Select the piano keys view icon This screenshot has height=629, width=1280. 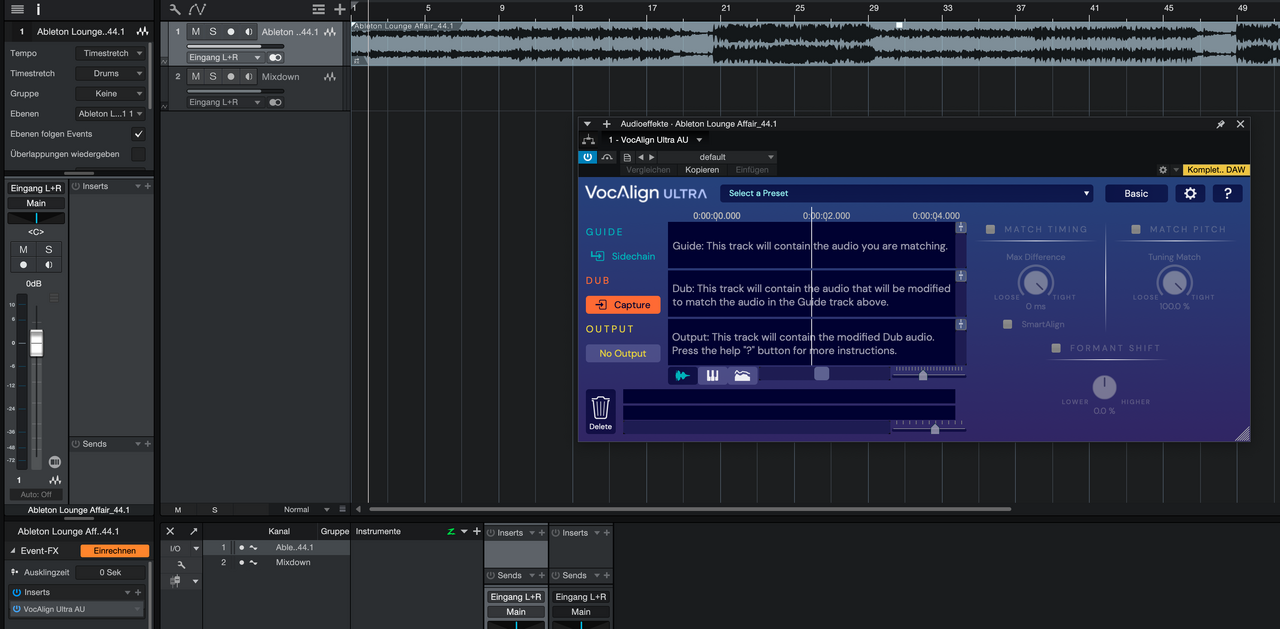point(713,376)
